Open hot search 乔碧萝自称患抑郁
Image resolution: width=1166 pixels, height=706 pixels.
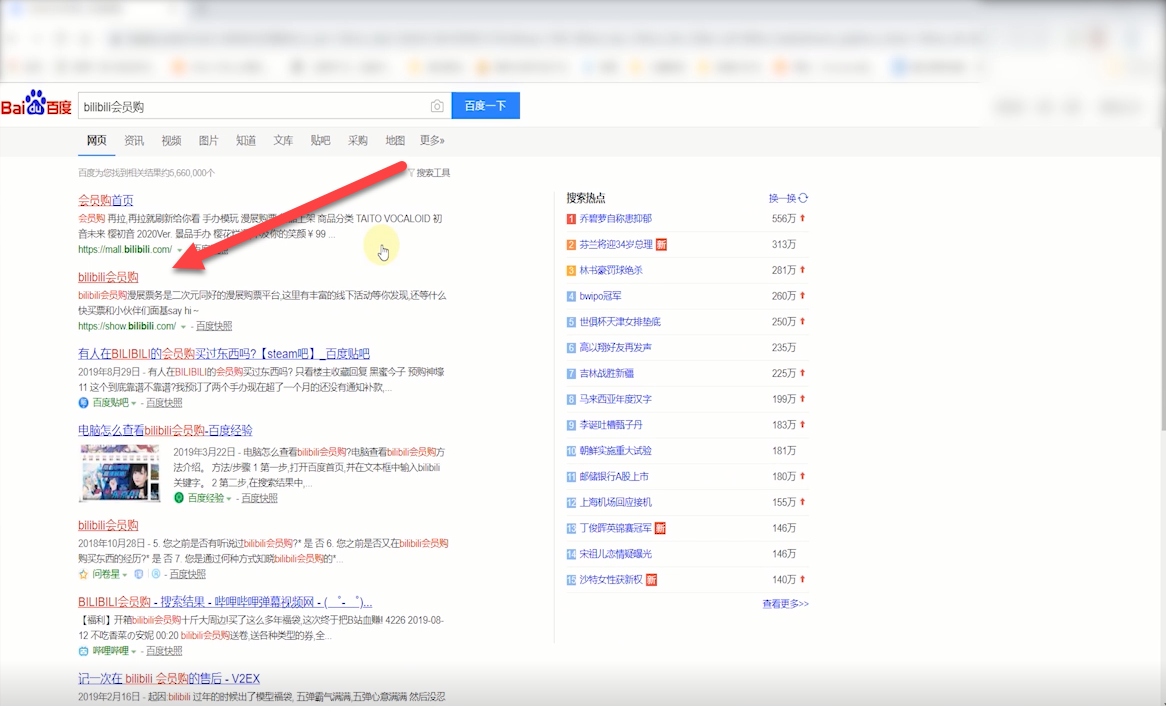tap(616, 219)
